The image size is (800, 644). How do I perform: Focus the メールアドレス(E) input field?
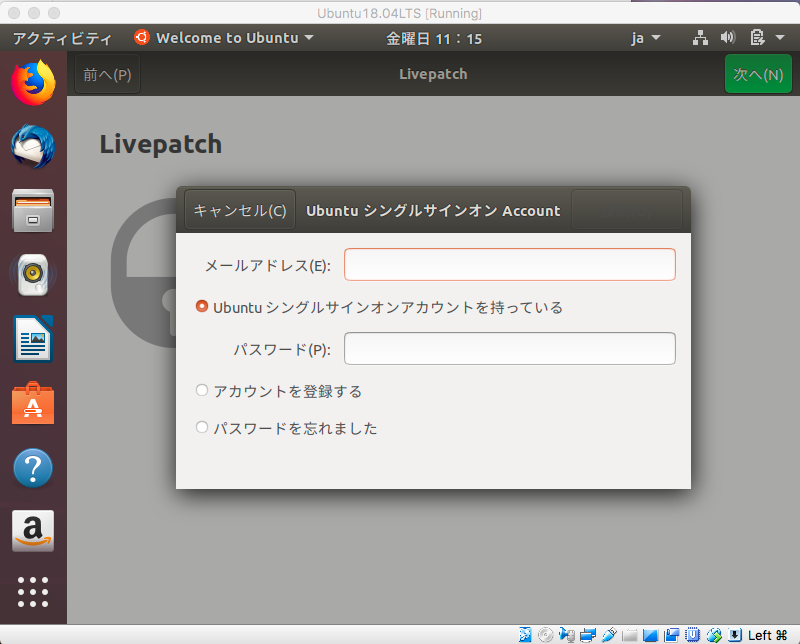tap(510, 264)
